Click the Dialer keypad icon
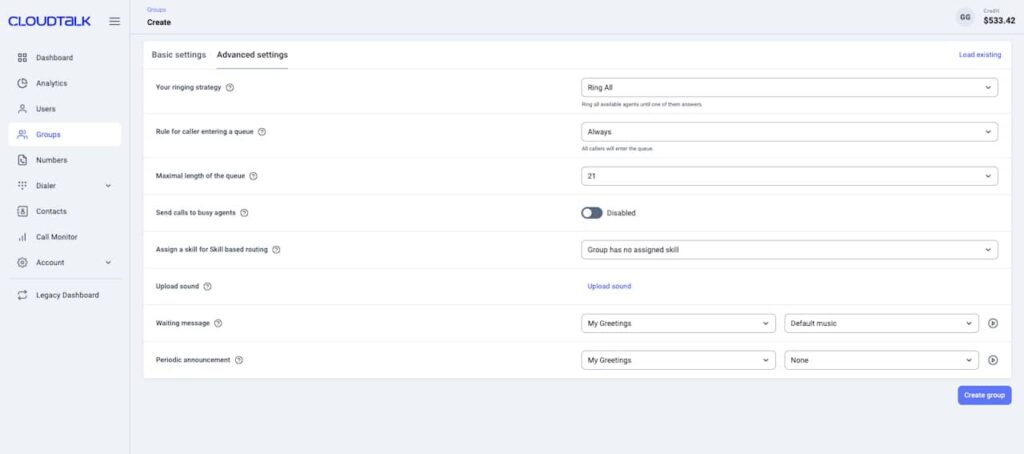 pyautogui.click(x=22, y=186)
